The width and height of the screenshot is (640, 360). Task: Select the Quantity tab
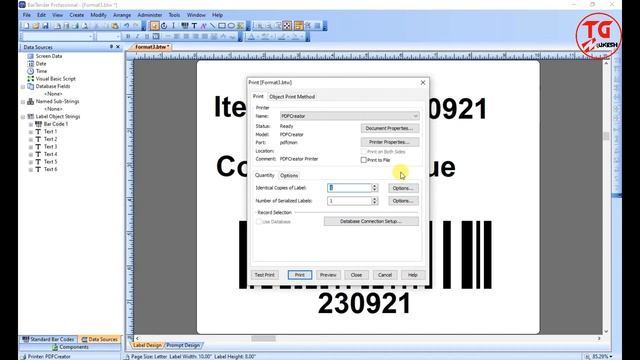tap(264, 175)
